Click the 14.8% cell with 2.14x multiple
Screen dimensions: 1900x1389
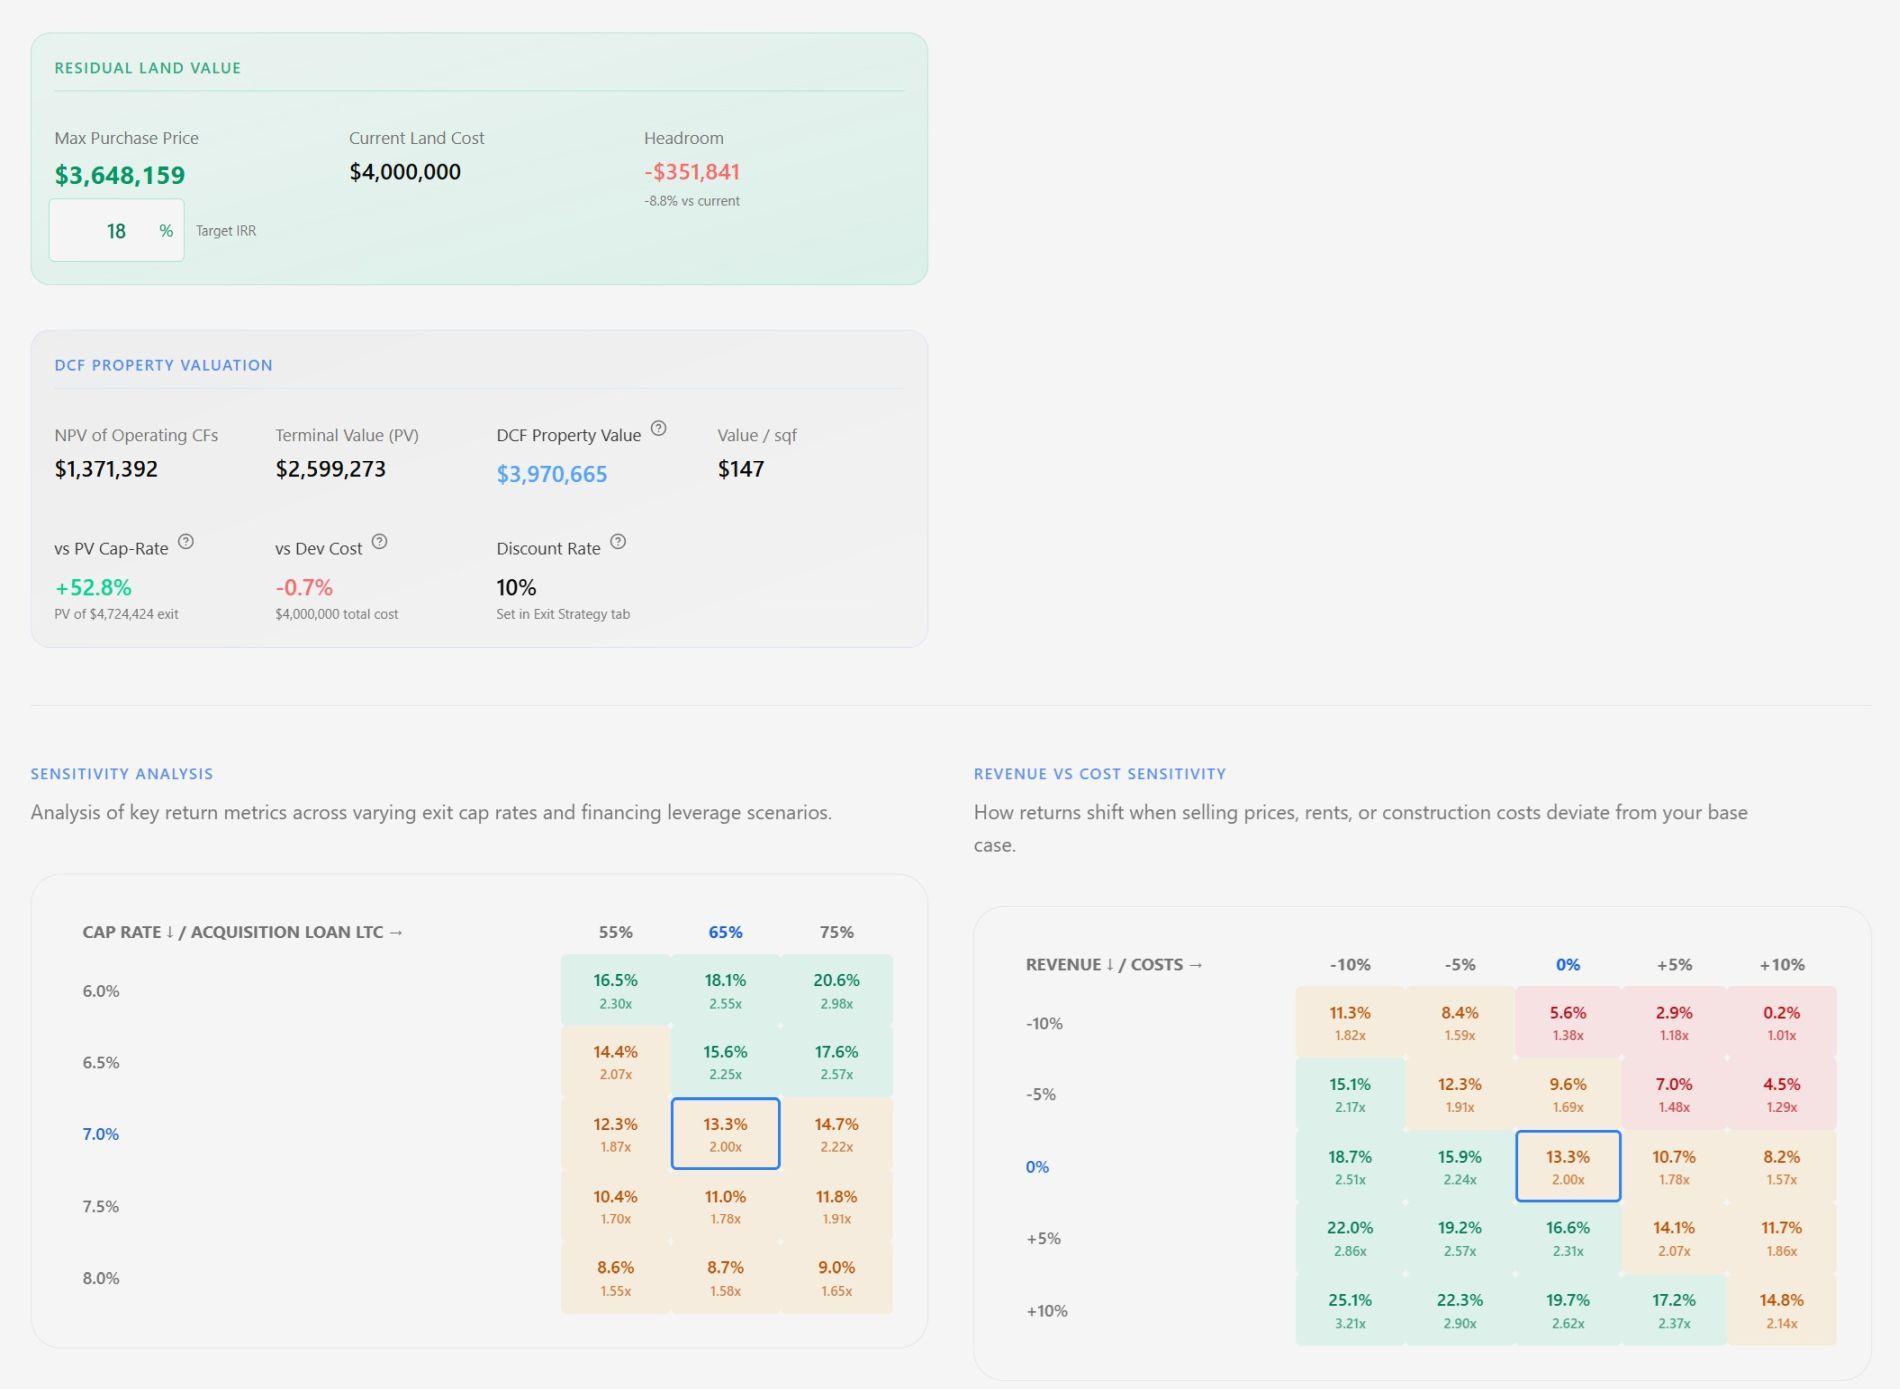1781,1310
